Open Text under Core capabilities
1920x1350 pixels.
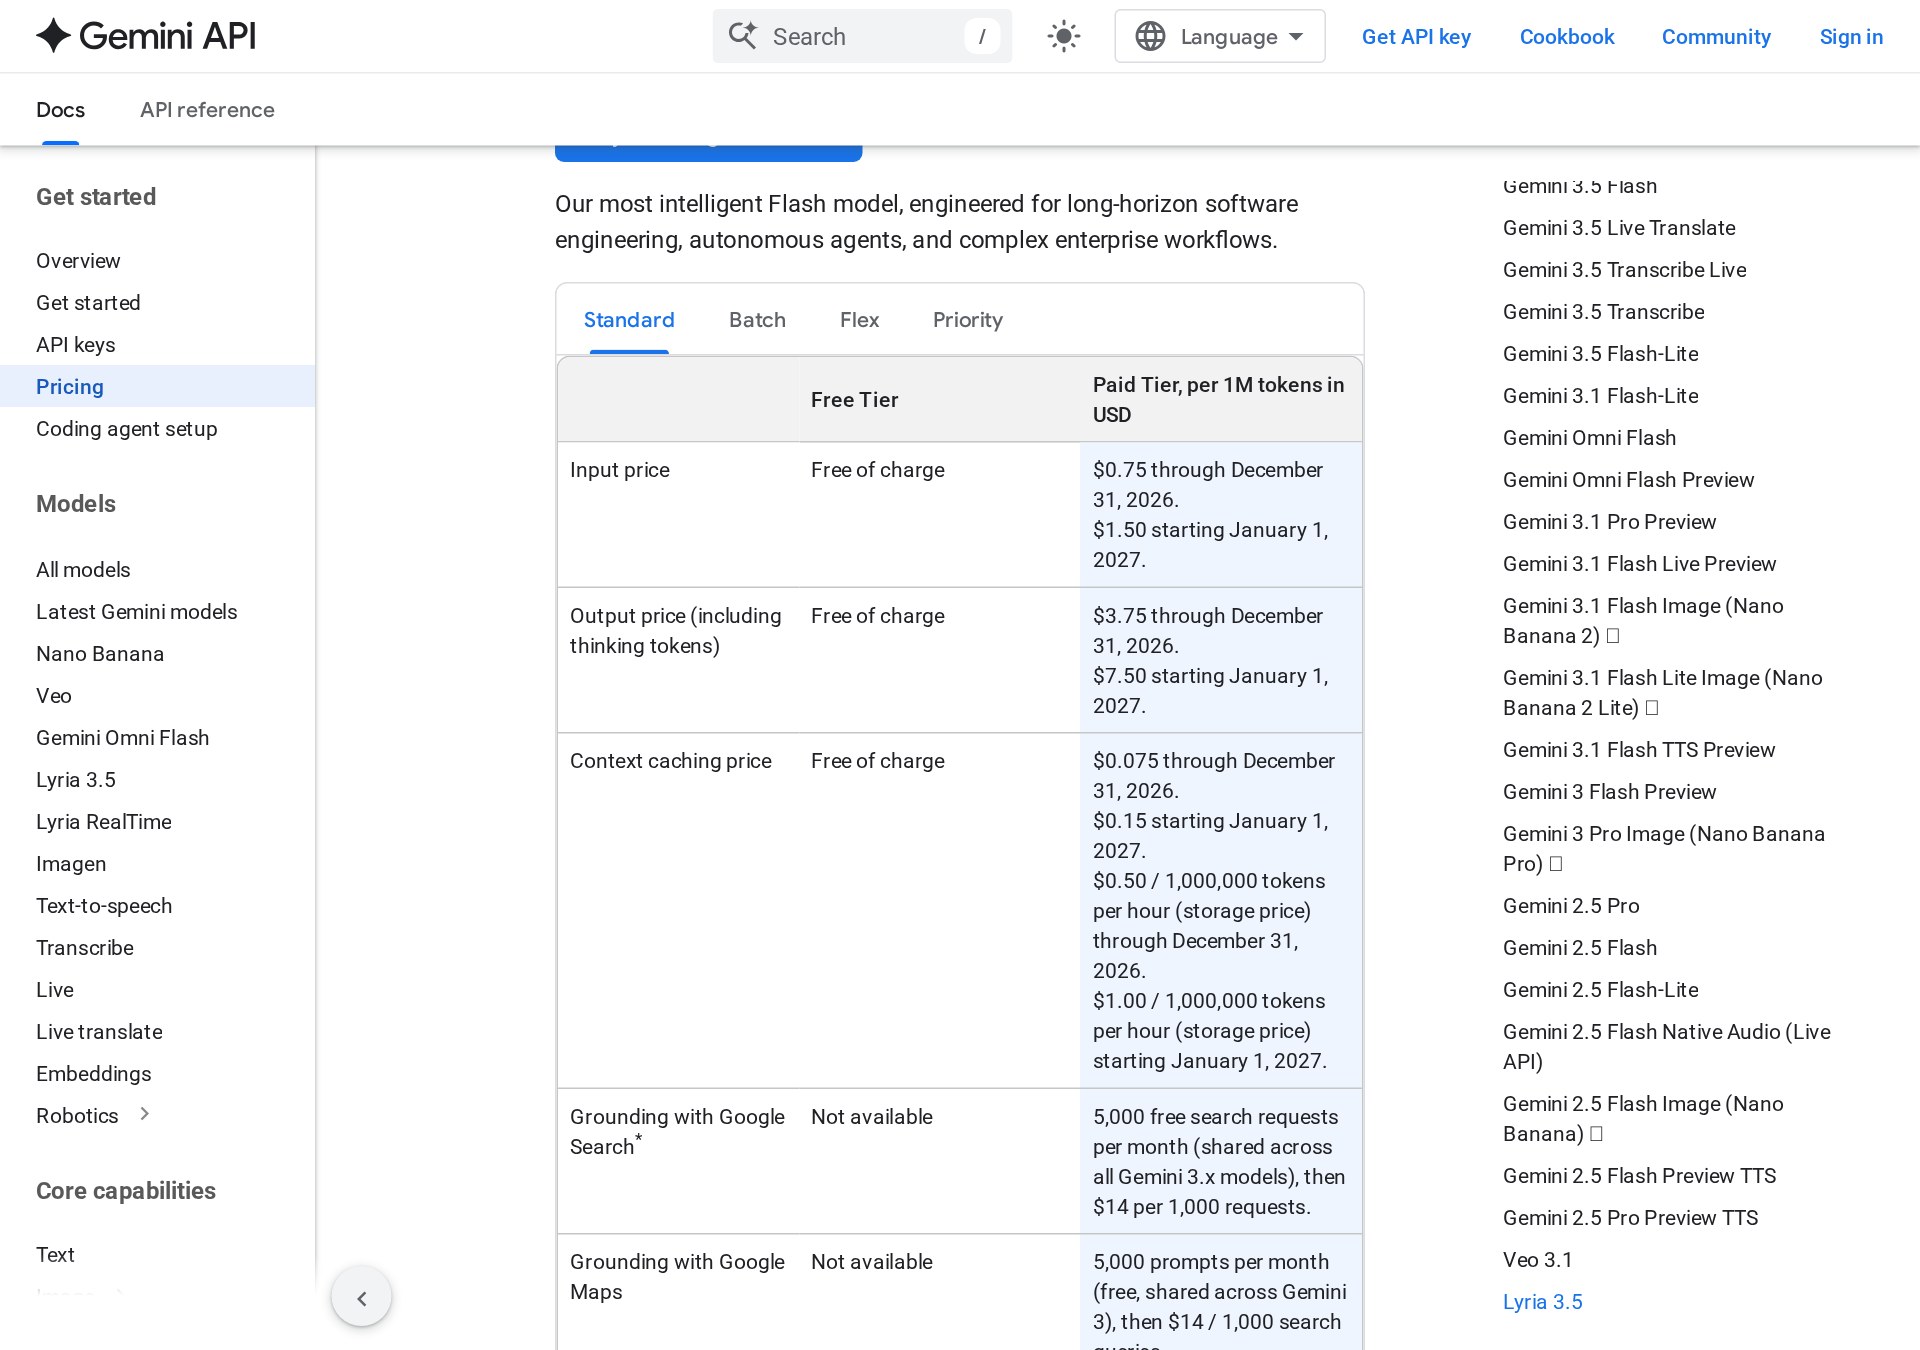55,1255
